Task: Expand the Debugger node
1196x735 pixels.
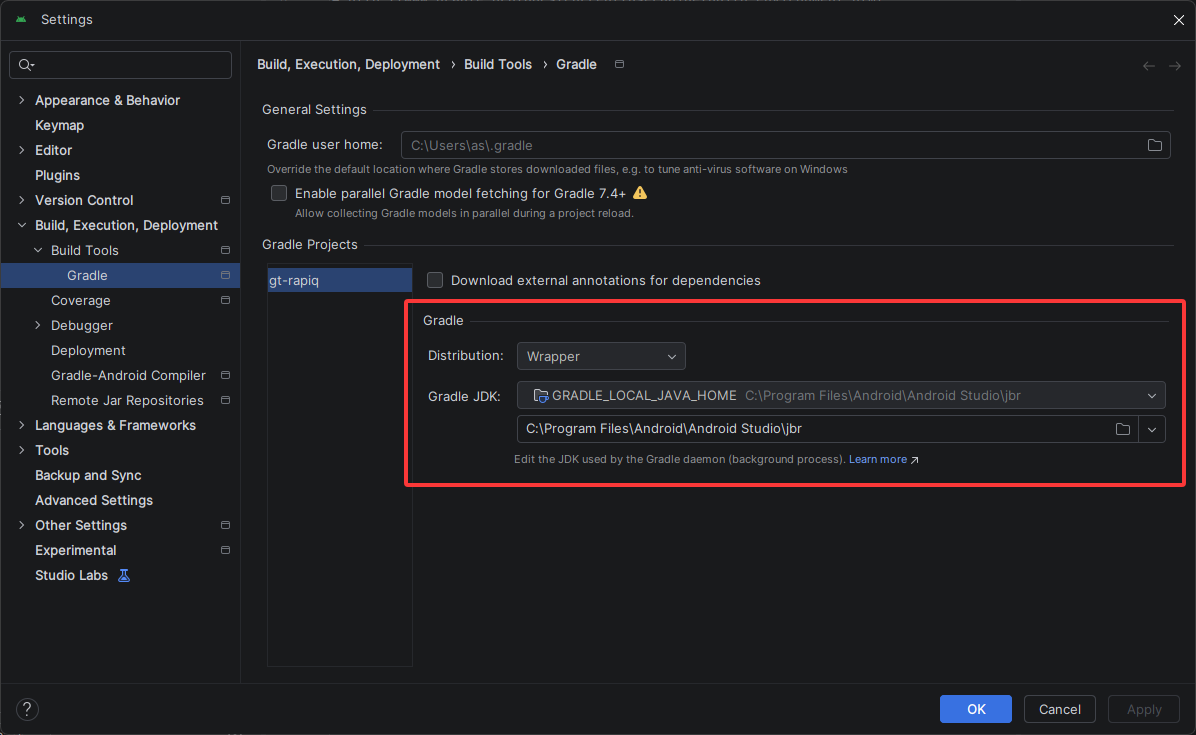Action: point(37,326)
